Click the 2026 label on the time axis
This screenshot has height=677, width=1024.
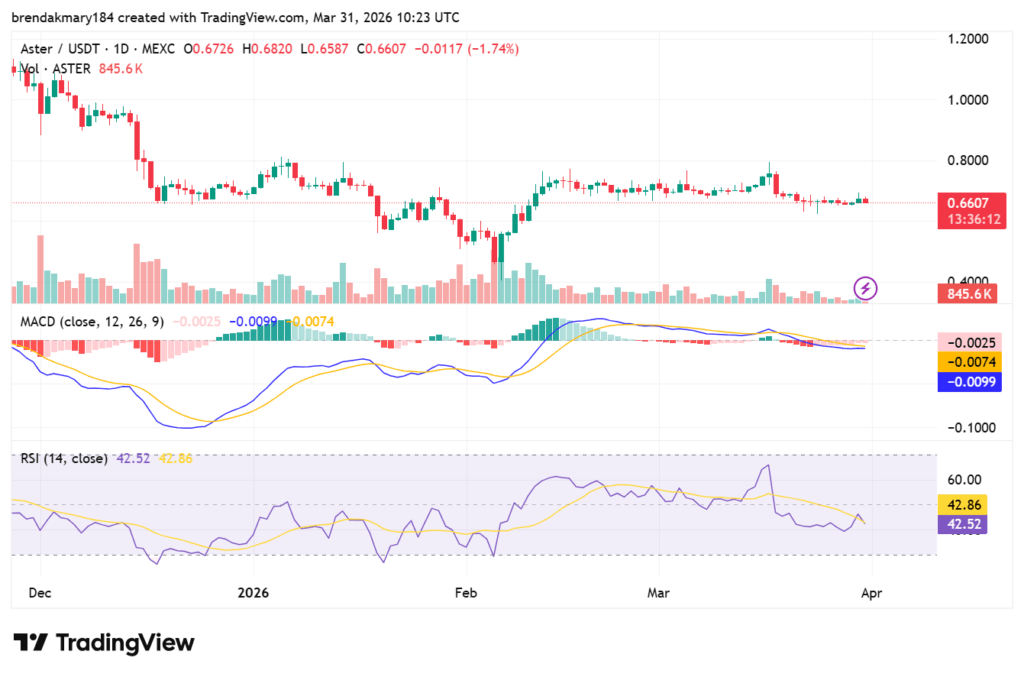coord(253,592)
